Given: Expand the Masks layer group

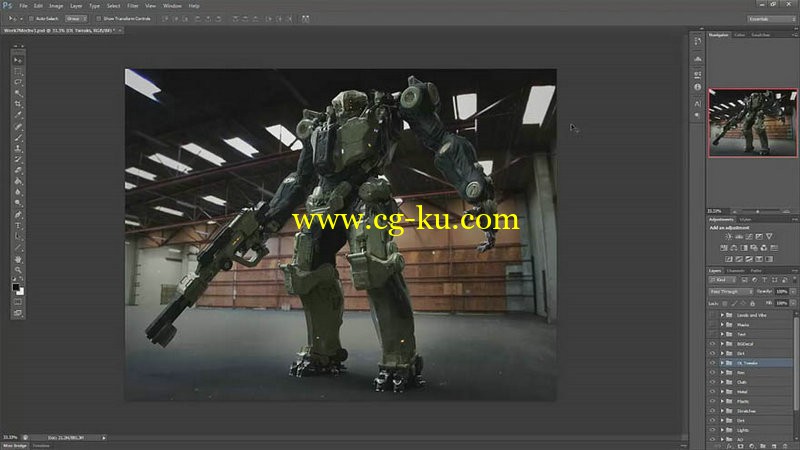Looking at the screenshot, I should (722, 324).
